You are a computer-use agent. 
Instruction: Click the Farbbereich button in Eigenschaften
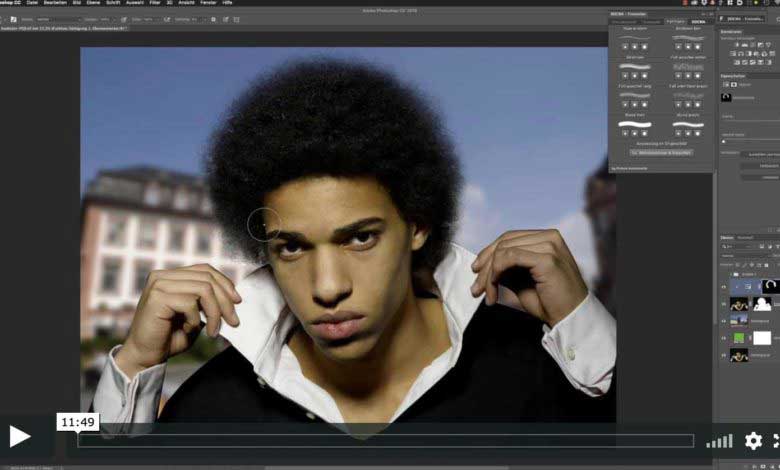pos(760,166)
